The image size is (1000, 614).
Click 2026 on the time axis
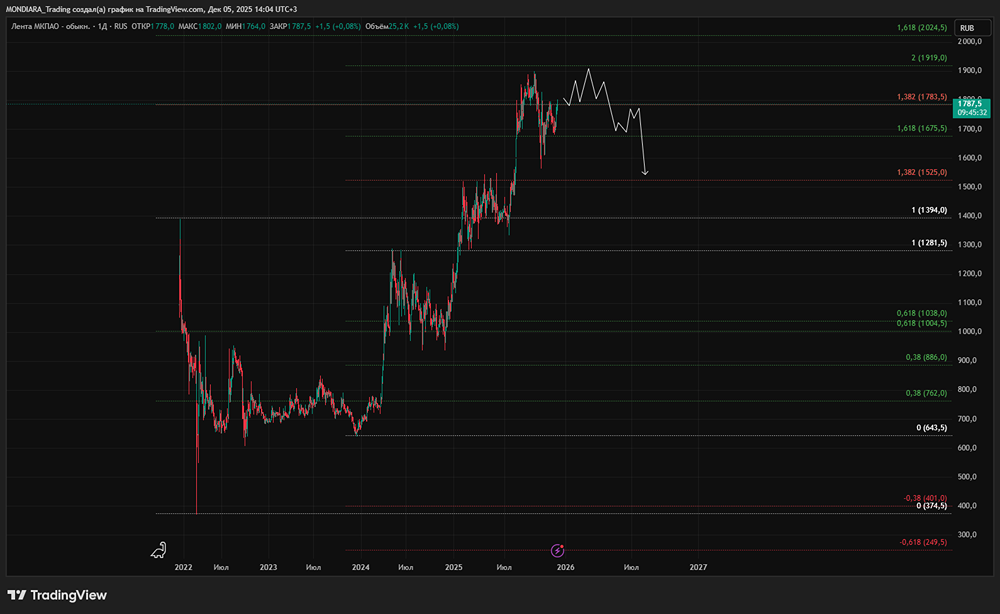pos(566,567)
